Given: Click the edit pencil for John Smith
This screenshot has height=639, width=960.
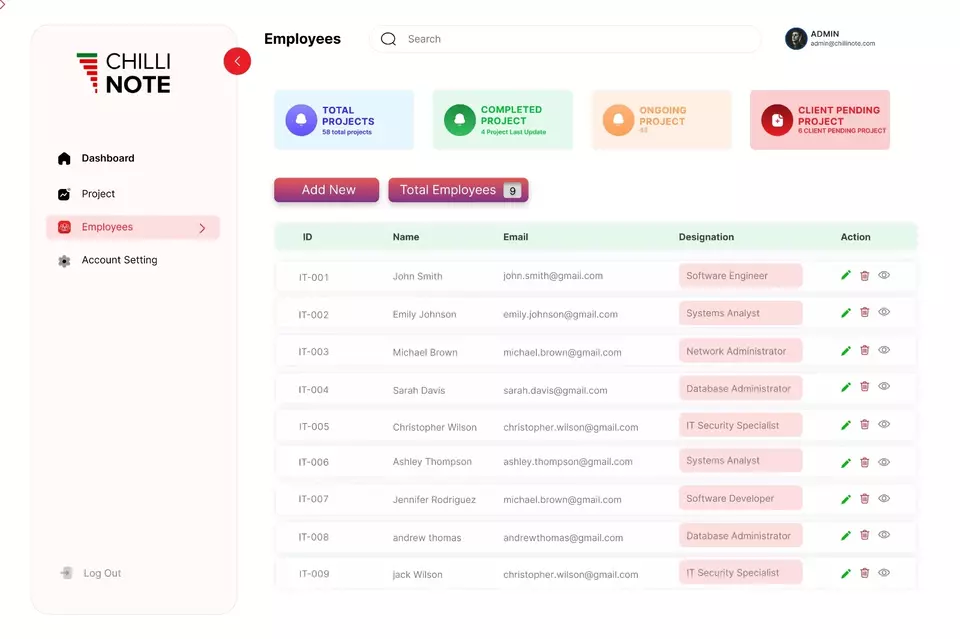Looking at the screenshot, I should point(846,275).
